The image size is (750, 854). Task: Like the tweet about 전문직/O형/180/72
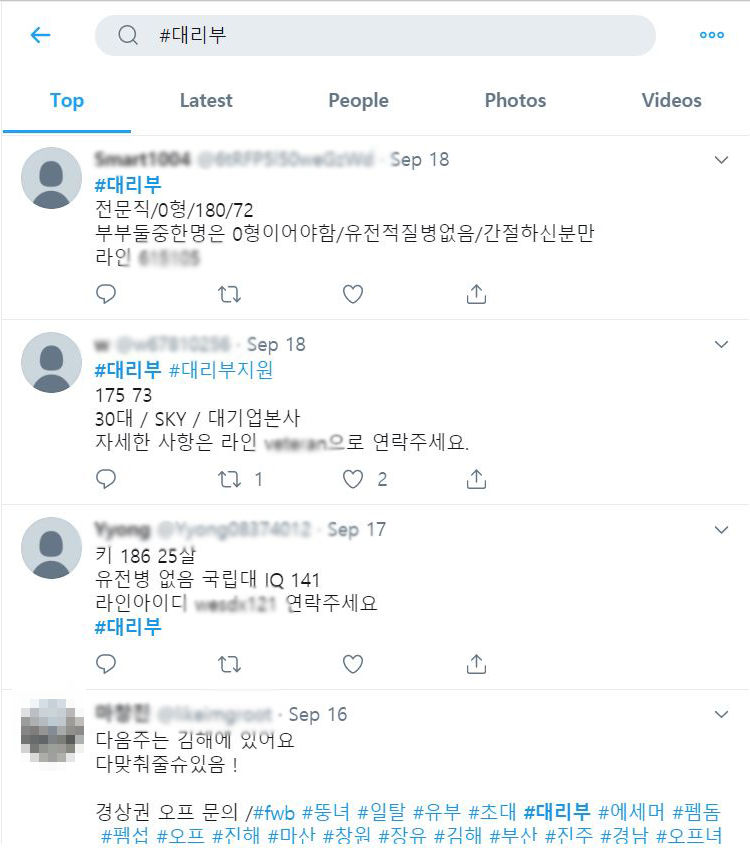point(352,294)
